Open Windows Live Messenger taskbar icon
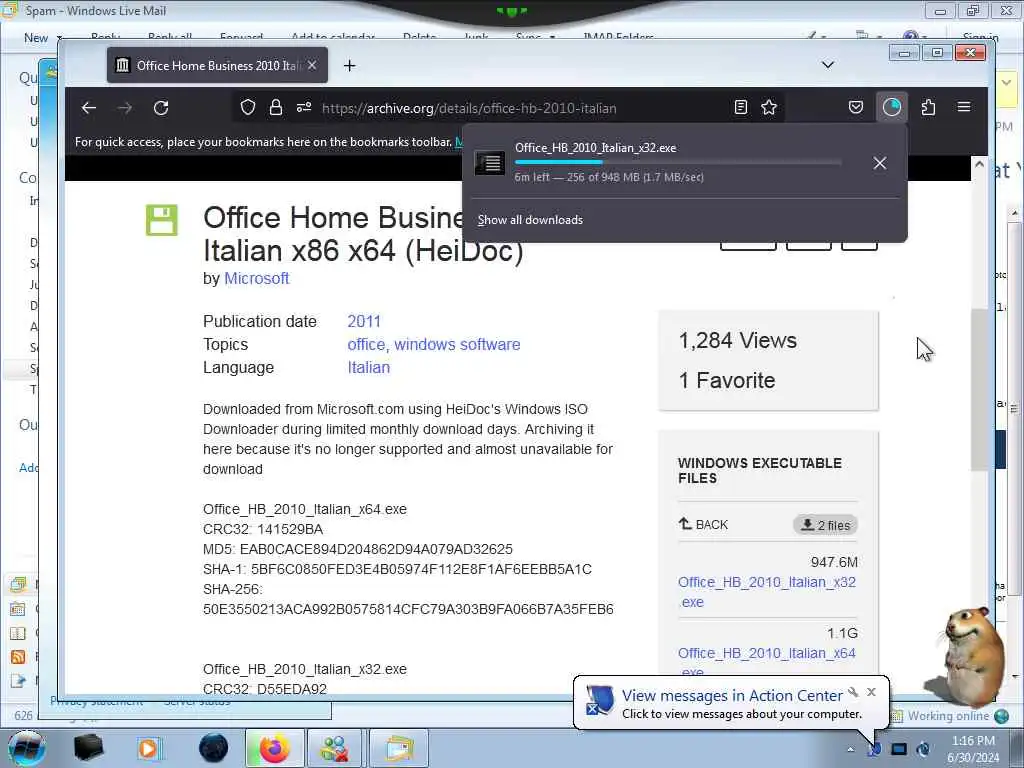Image resolution: width=1024 pixels, height=768 pixels. click(334, 748)
